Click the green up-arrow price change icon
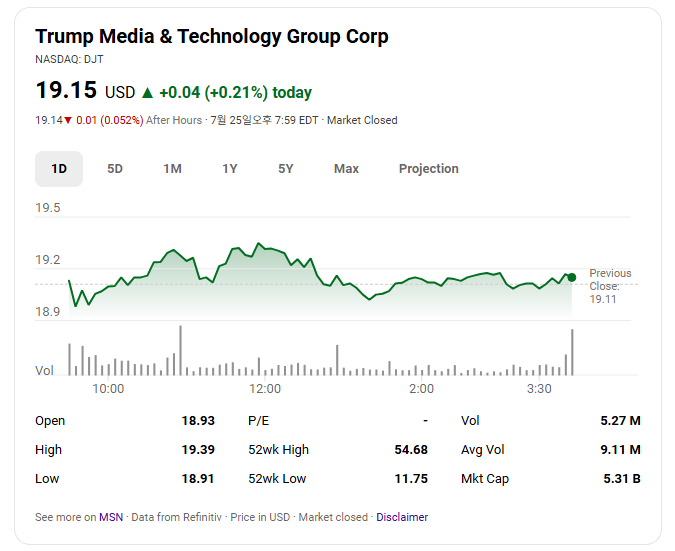Screen dimensions: 675x551 (148, 93)
